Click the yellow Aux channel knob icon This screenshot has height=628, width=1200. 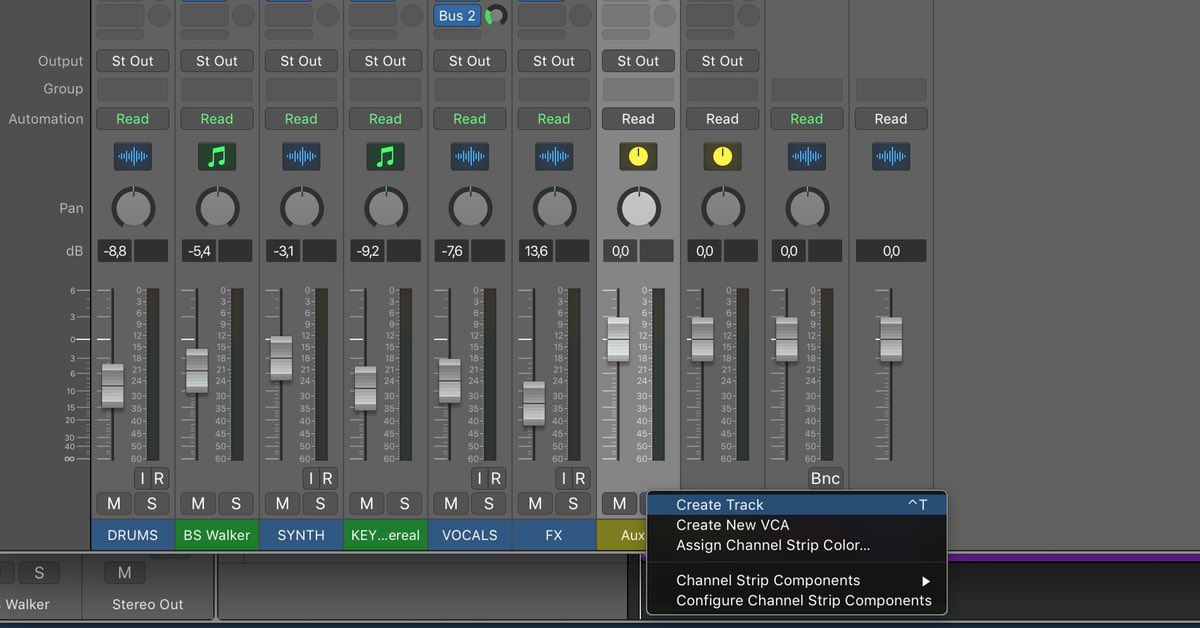tap(638, 156)
